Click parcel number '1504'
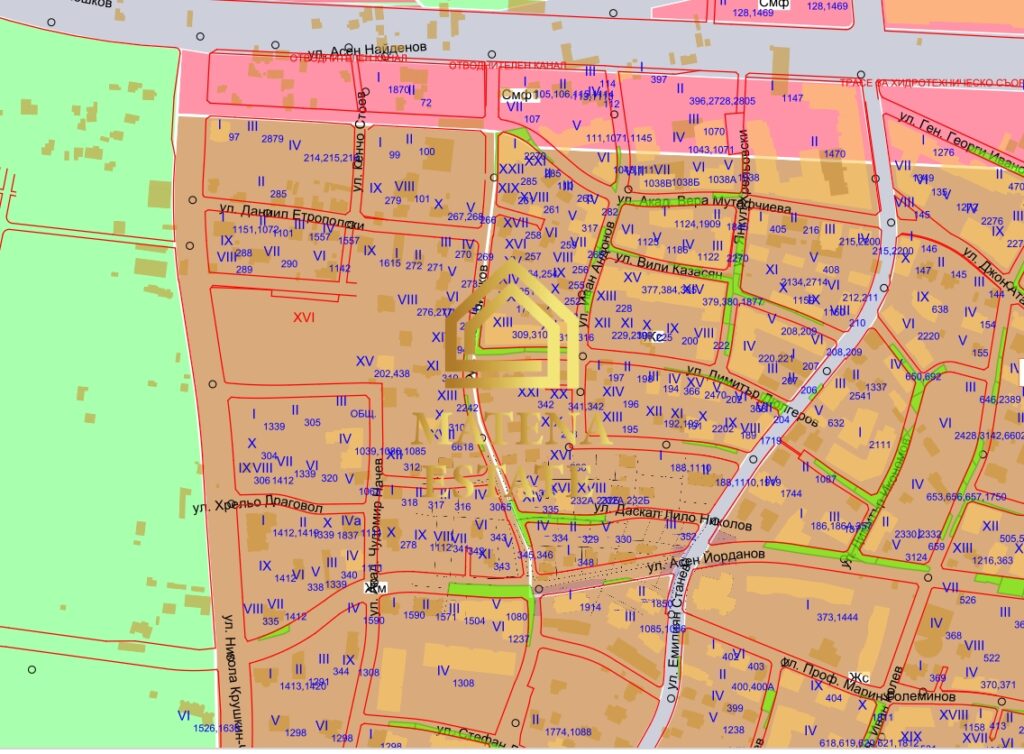The image size is (1024, 754). pyautogui.click(x=475, y=621)
